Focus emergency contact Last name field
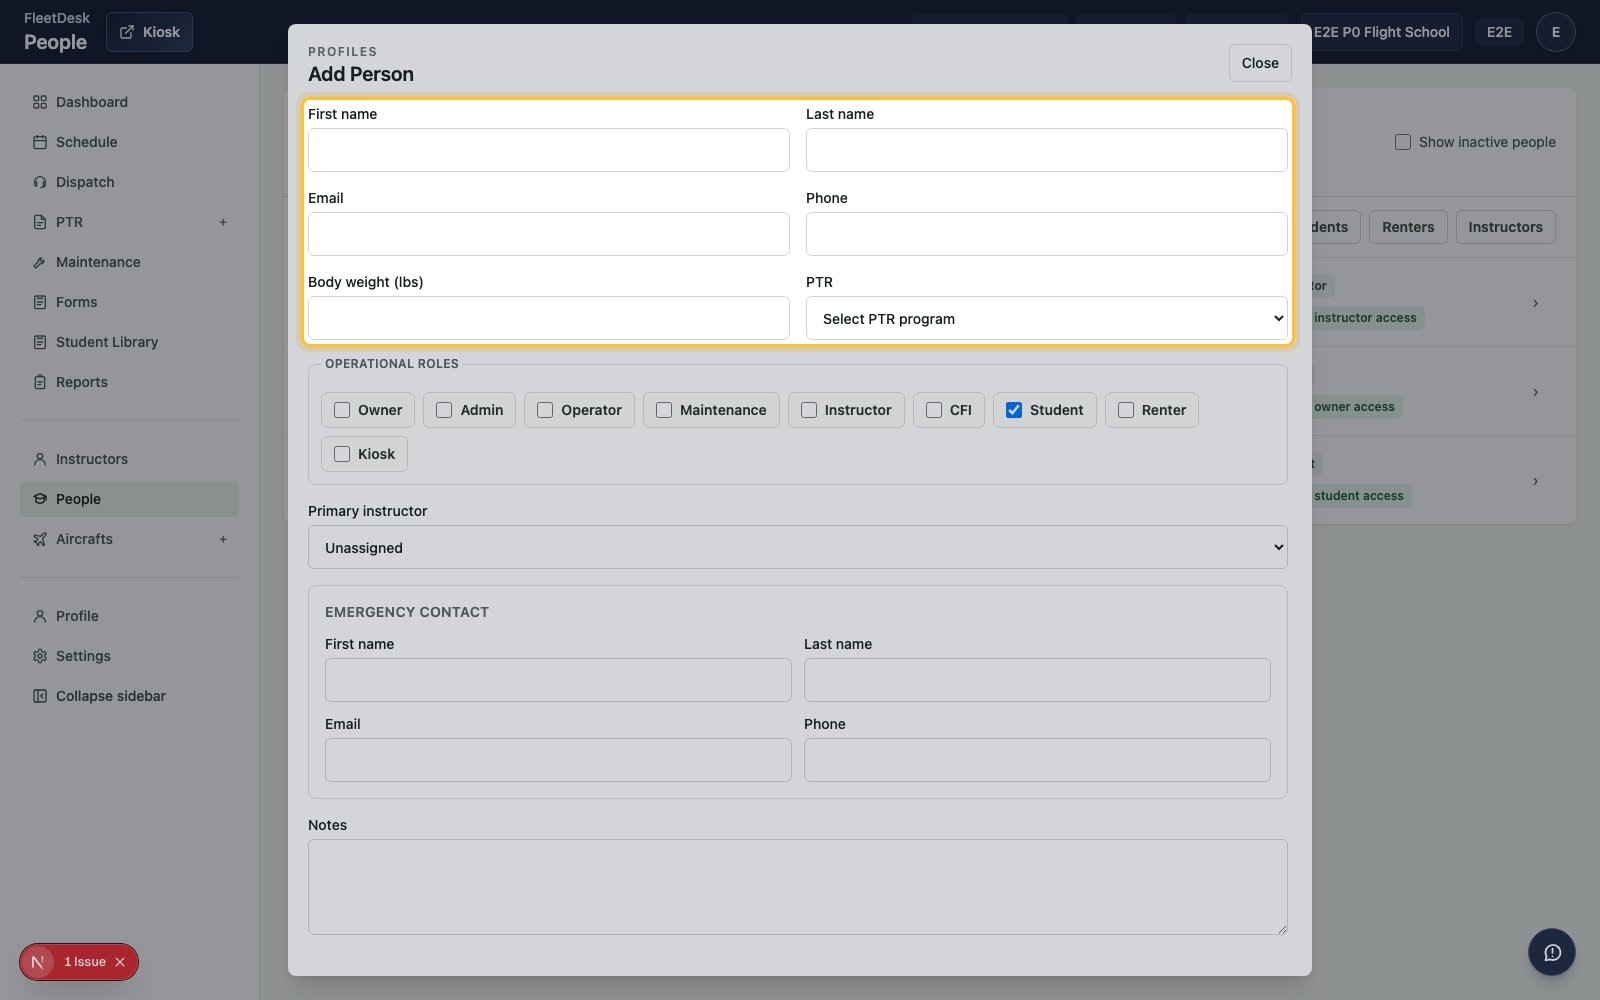The height and width of the screenshot is (1000, 1600). 1037,680
